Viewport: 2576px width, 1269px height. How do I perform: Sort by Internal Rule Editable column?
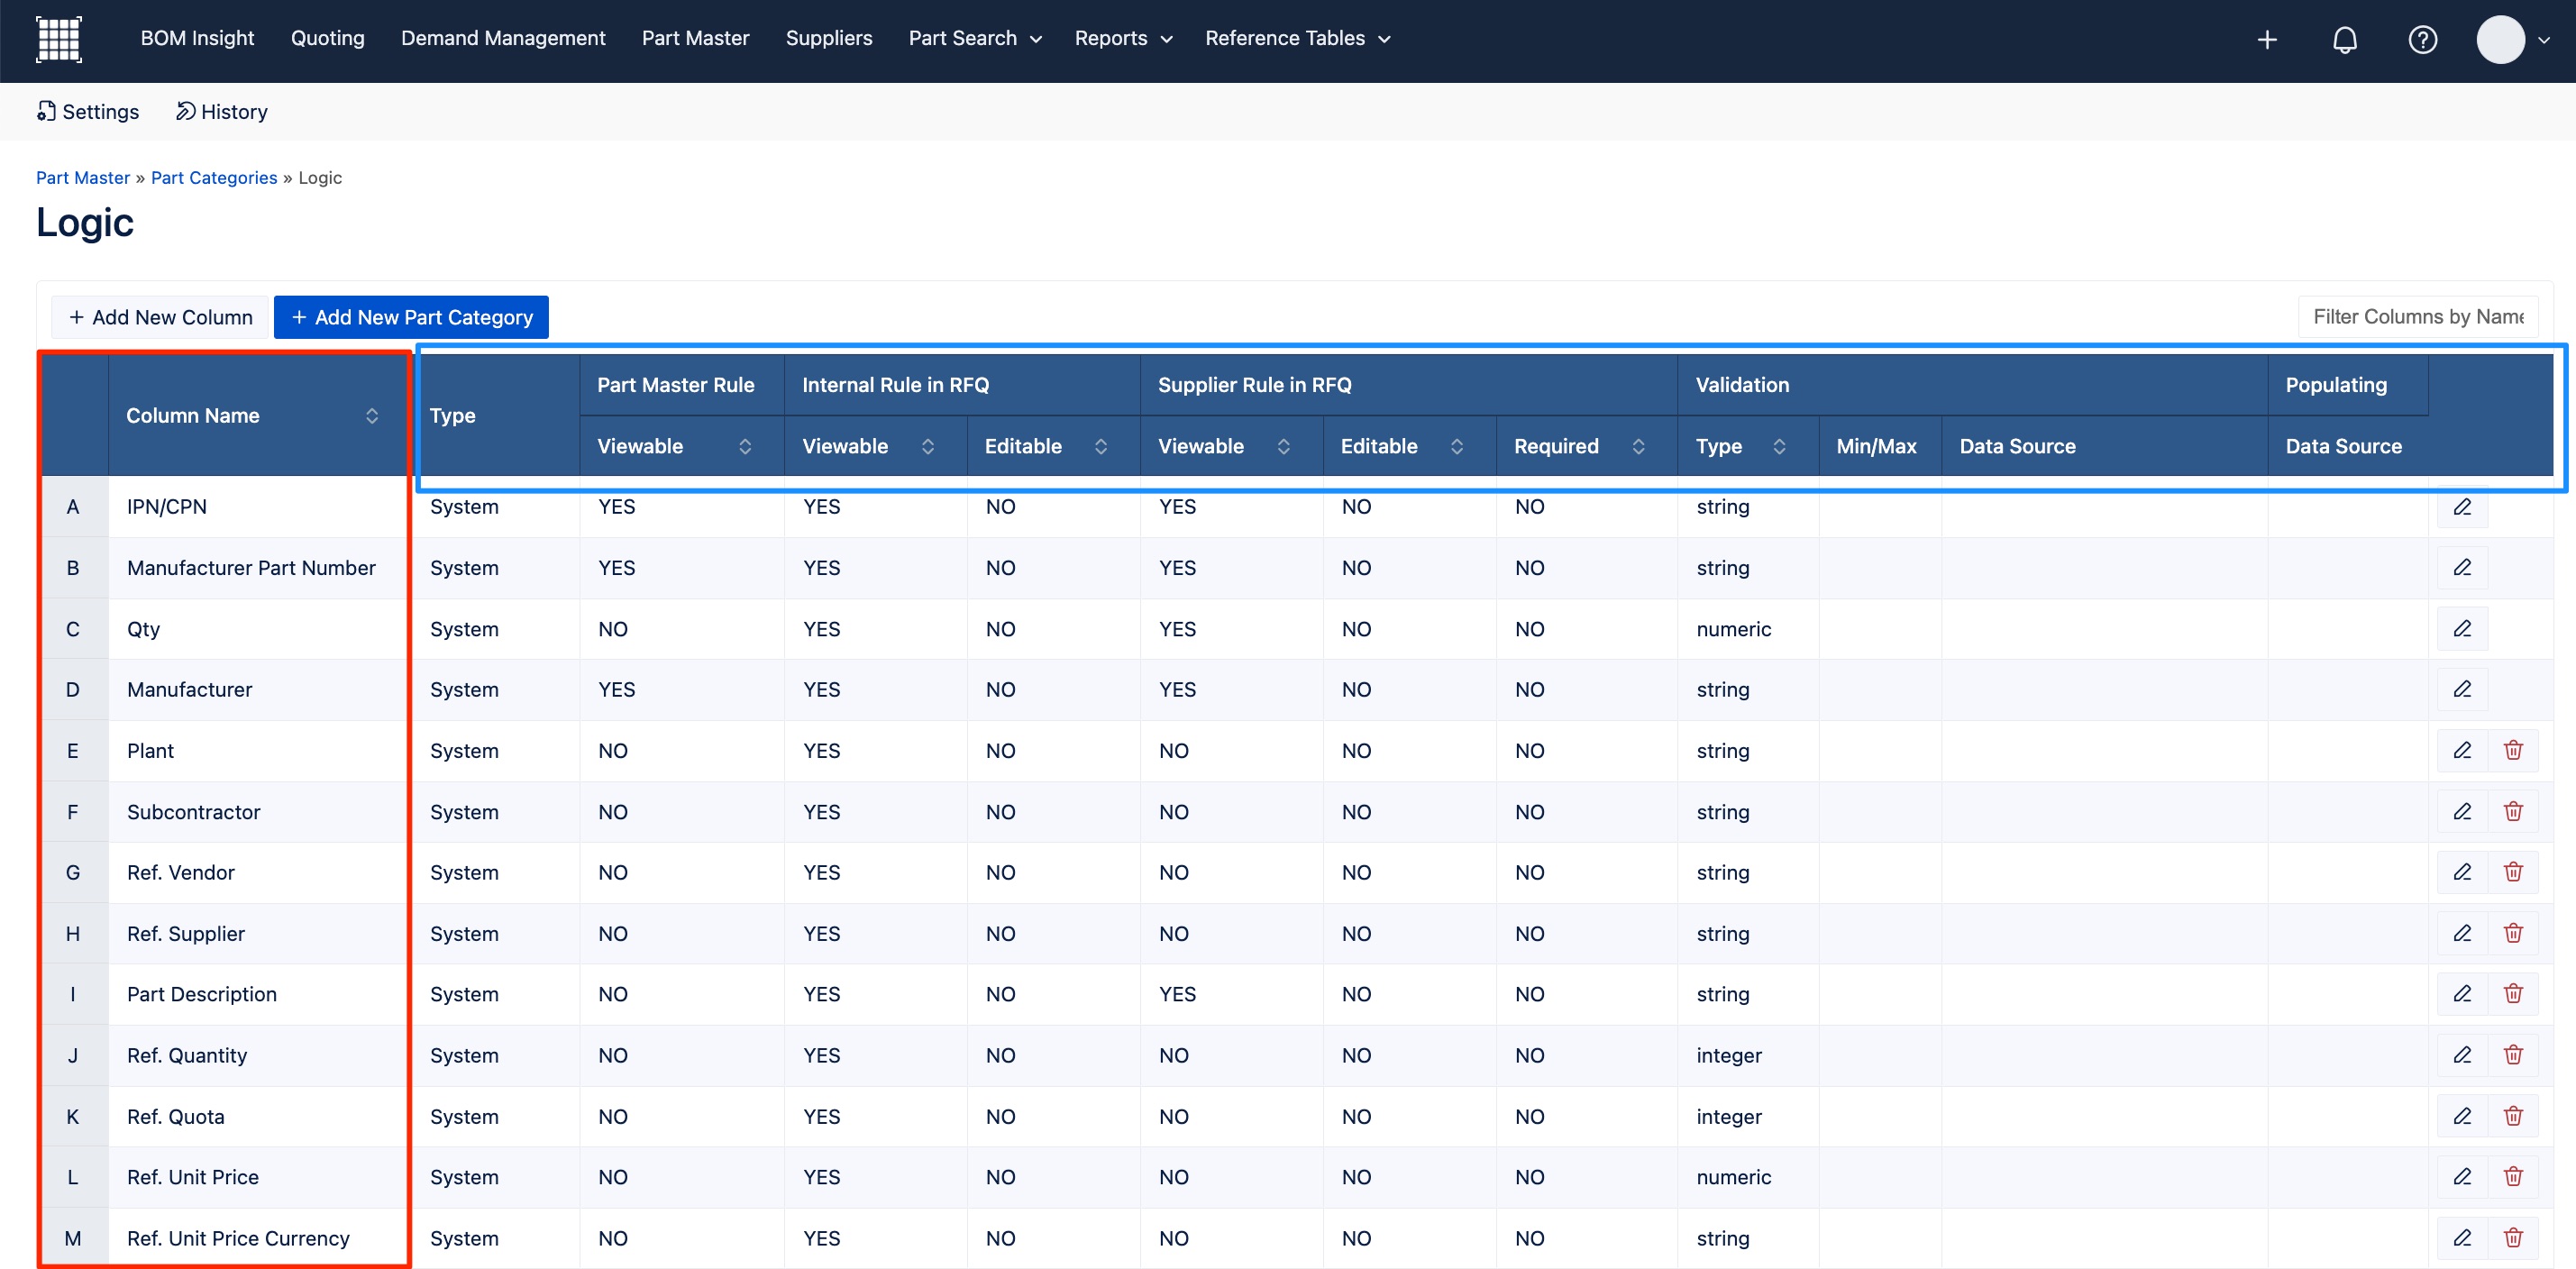1101,446
